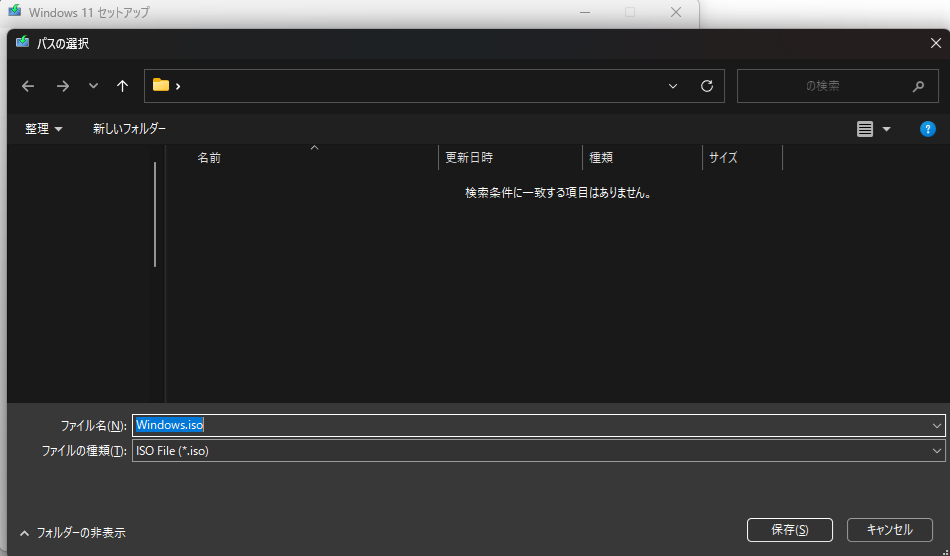The height and width of the screenshot is (556, 950).
Task: Sort by 名前 column header
Action: pyautogui.click(x=210, y=158)
